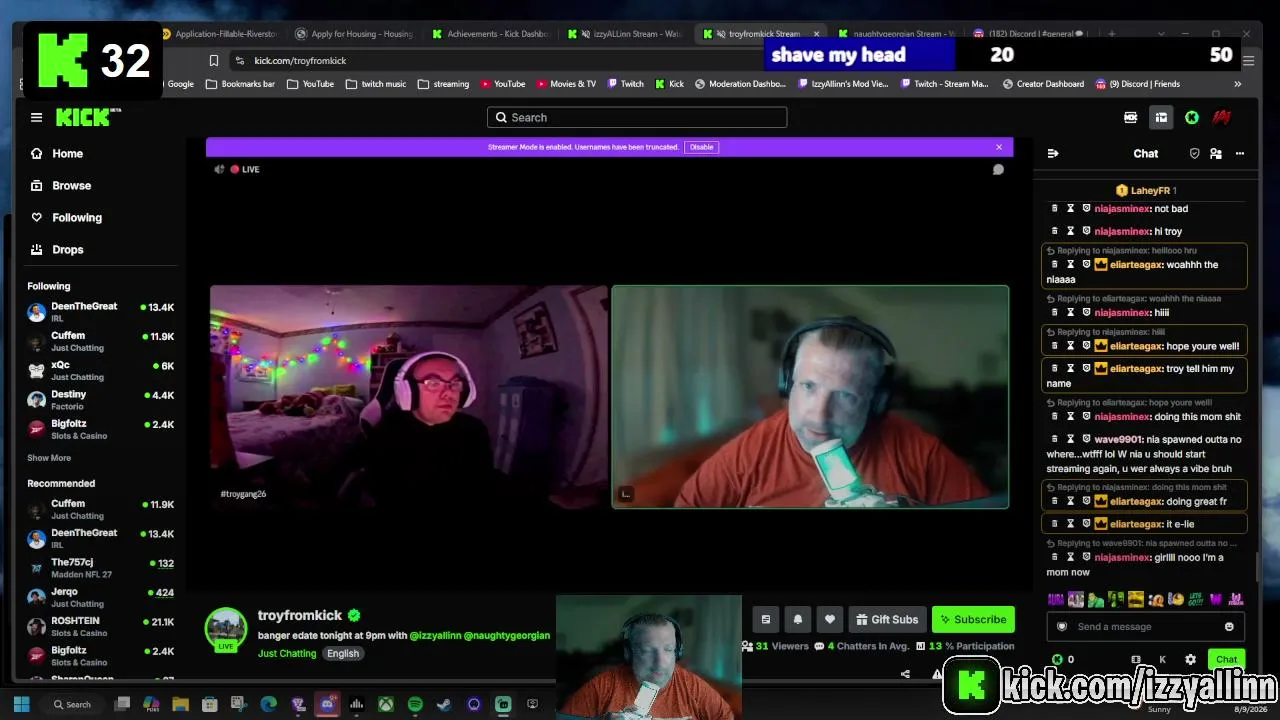Ban niajasminex on 'hiiii' message
Viewport: 1280px width, 720px height.
click(1086, 312)
